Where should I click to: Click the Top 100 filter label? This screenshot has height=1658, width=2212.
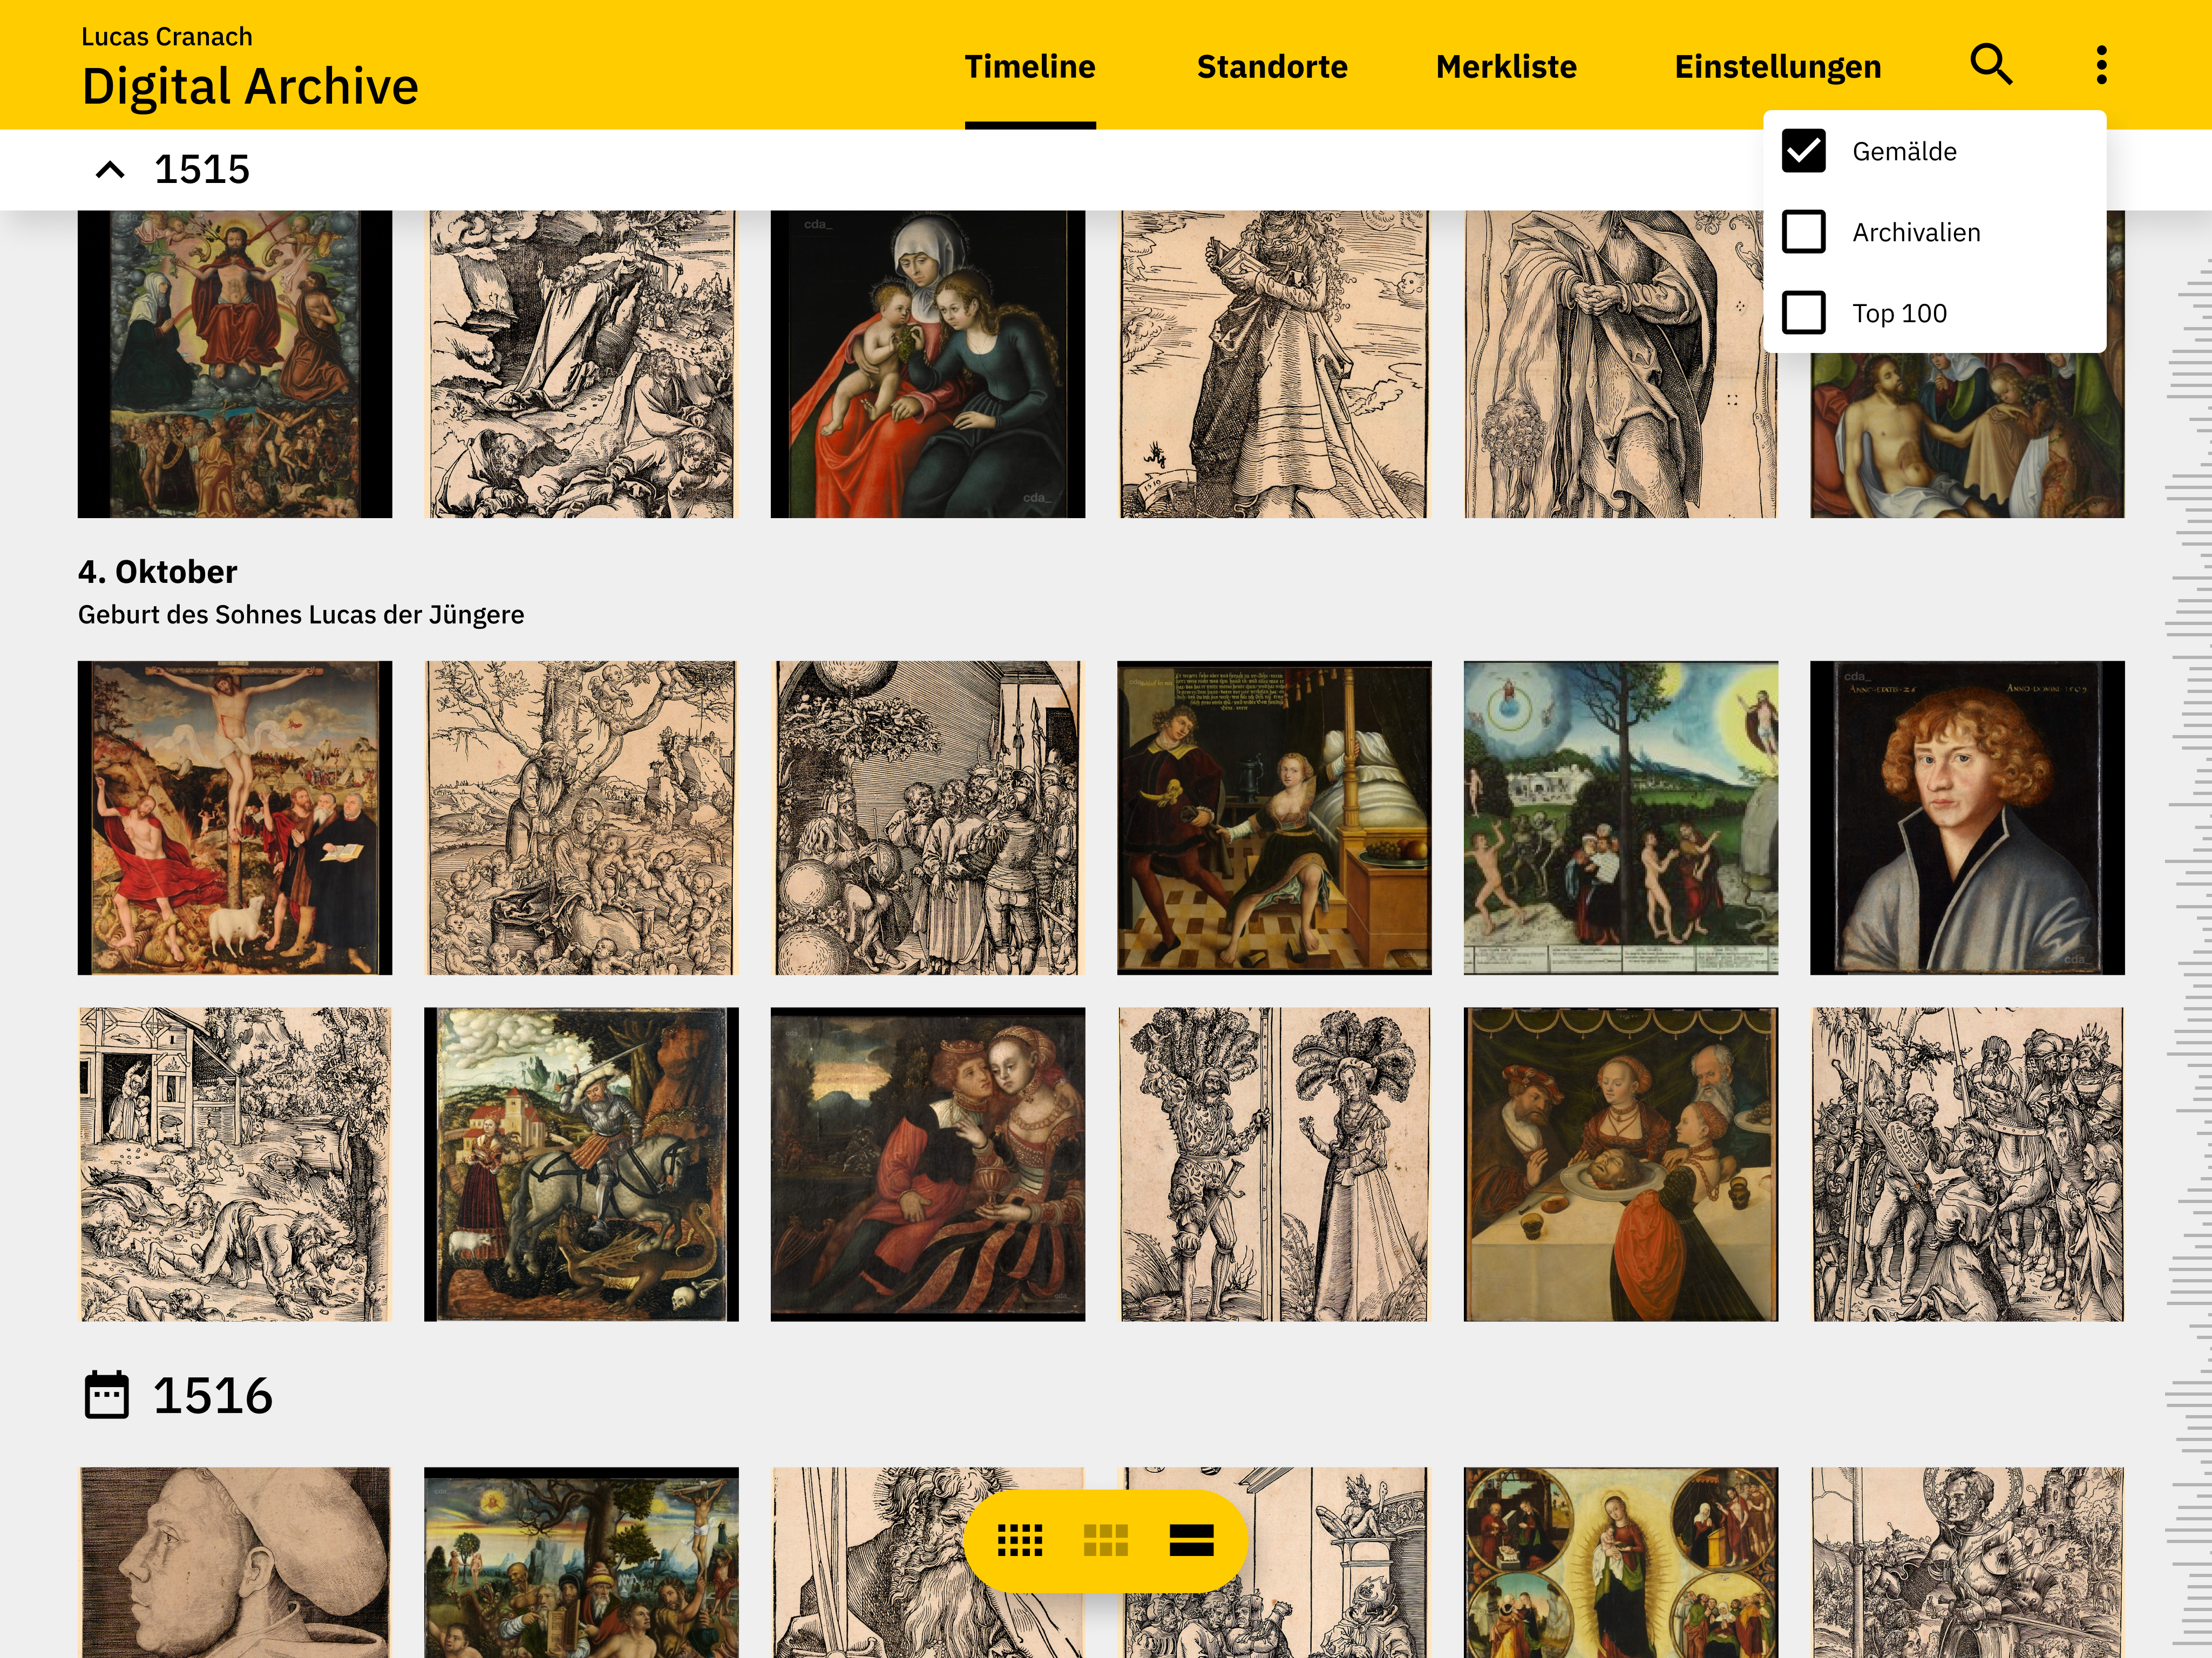[x=1899, y=313]
